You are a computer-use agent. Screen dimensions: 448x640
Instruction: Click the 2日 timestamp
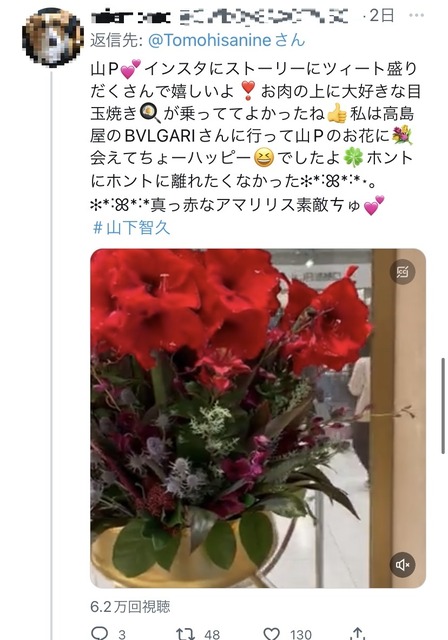(381, 16)
